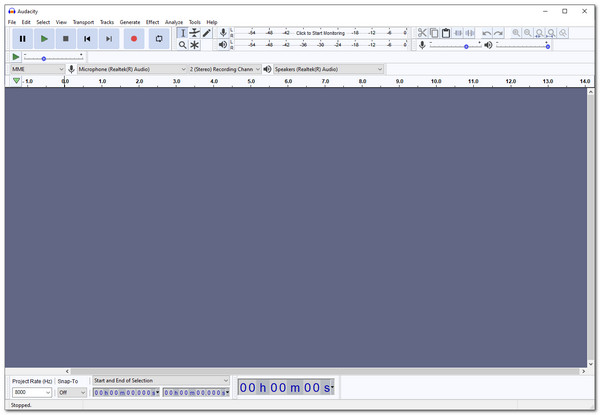Adjust the playback volume slider

pyautogui.click(x=523, y=46)
